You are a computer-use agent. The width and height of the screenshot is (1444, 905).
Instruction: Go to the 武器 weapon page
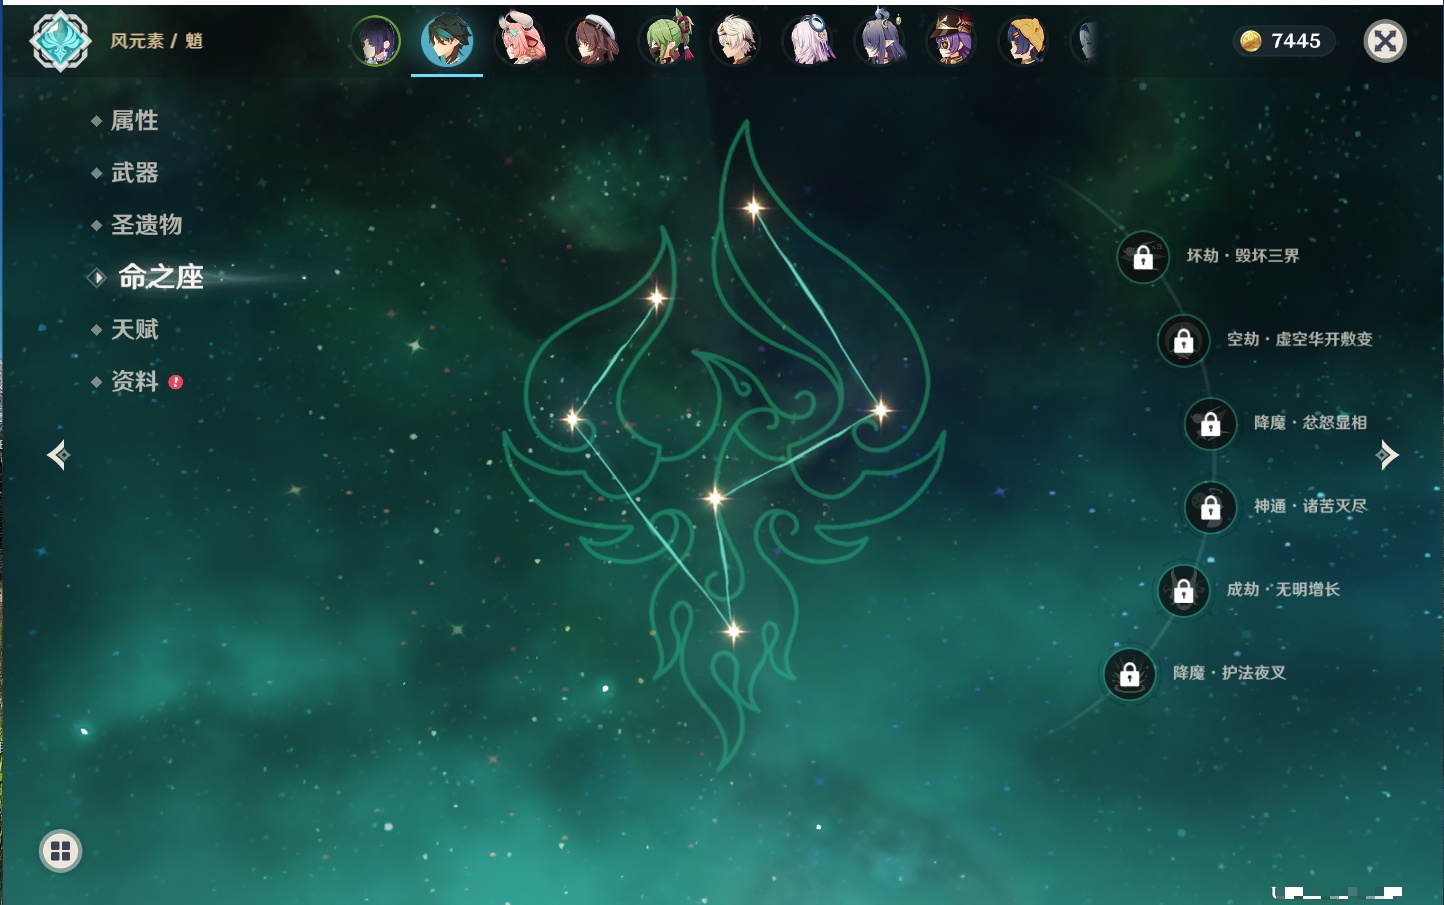[x=134, y=173]
